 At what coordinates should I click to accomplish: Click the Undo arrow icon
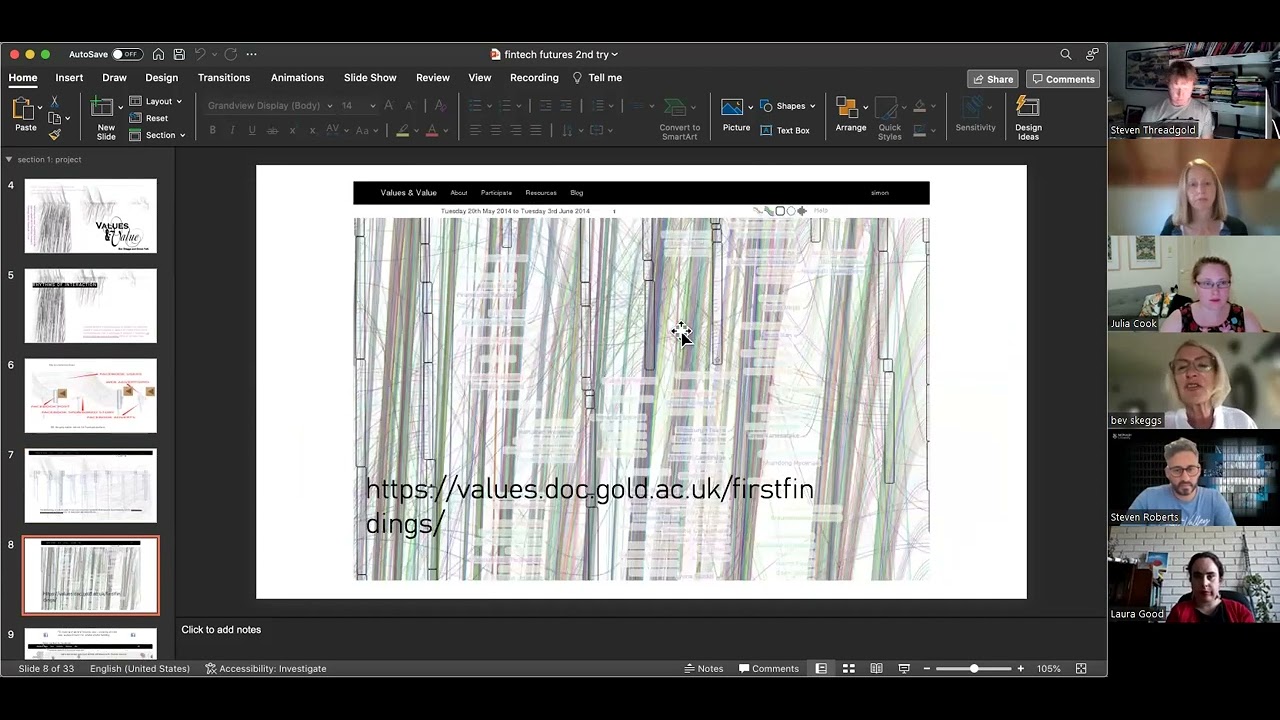coord(199,54)
